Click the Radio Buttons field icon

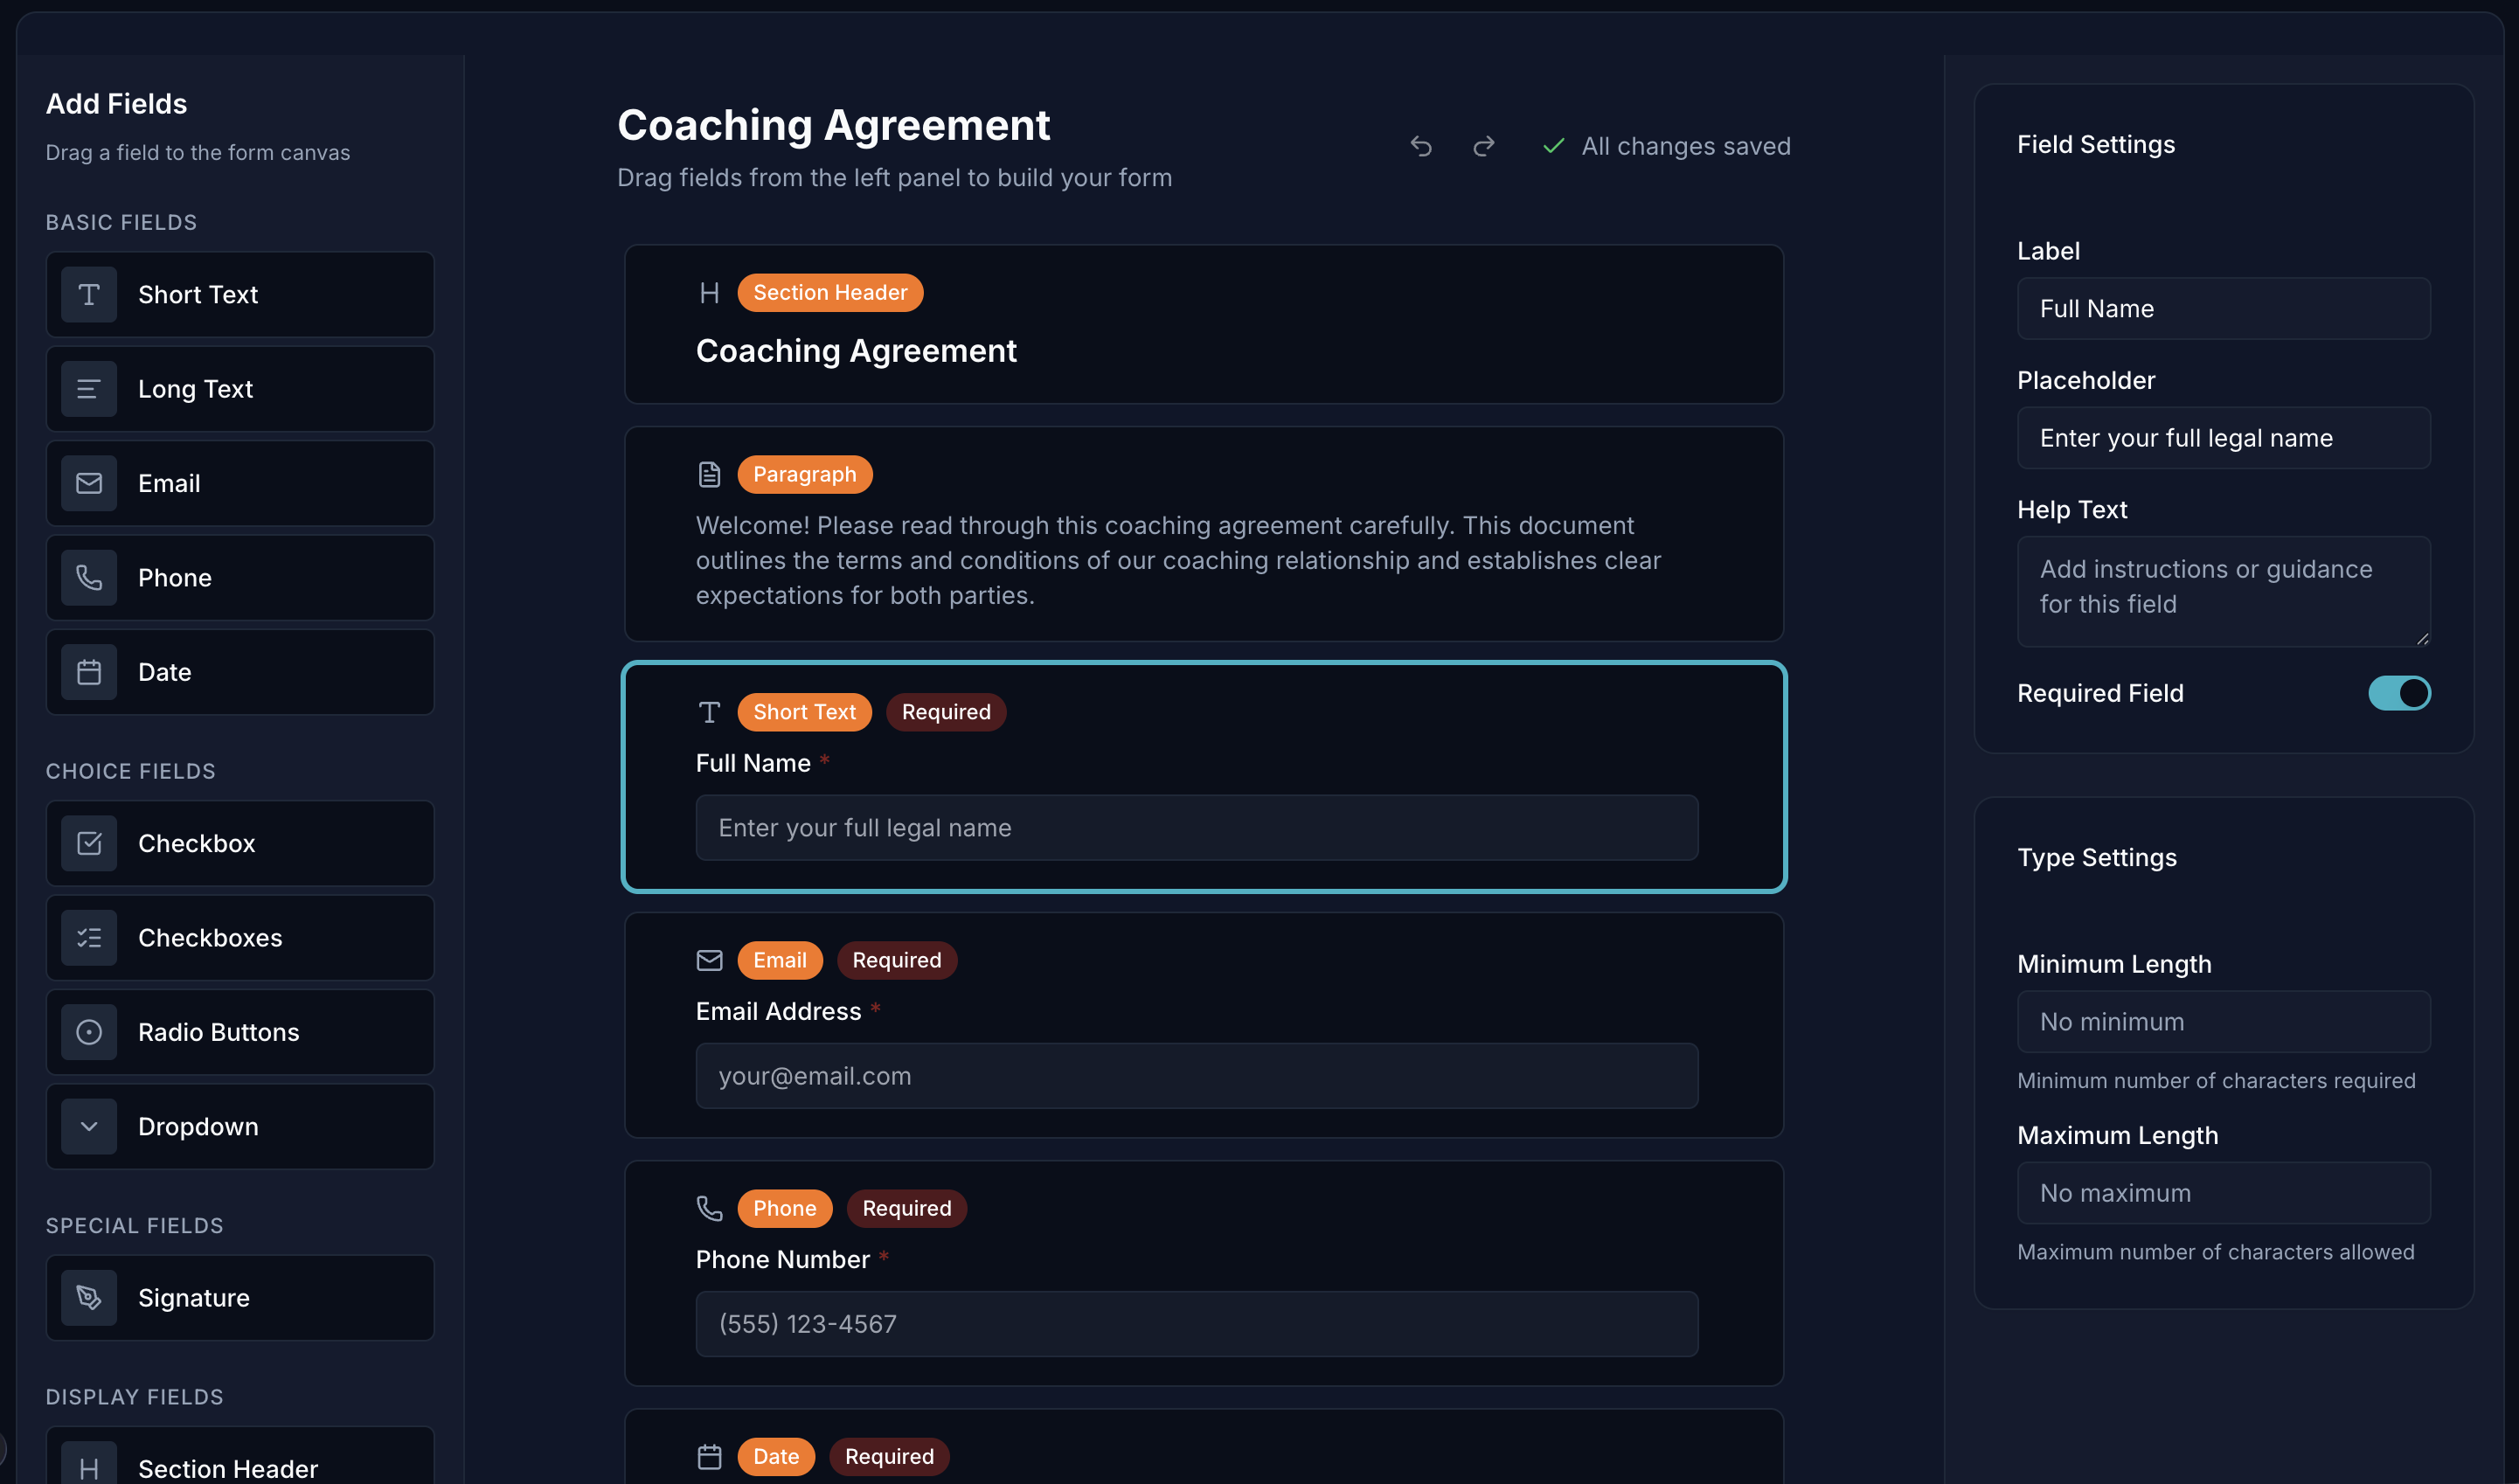coord(88,1032)
